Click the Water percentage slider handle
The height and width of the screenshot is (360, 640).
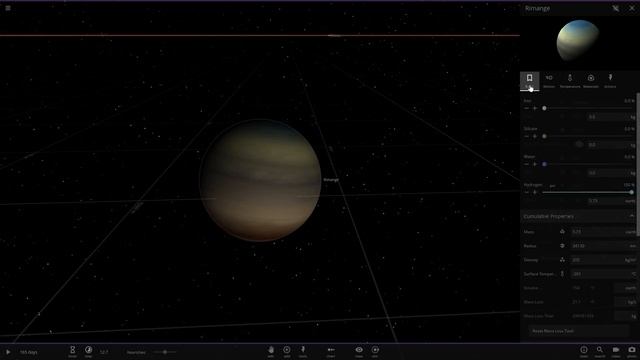tap(544, 164)
